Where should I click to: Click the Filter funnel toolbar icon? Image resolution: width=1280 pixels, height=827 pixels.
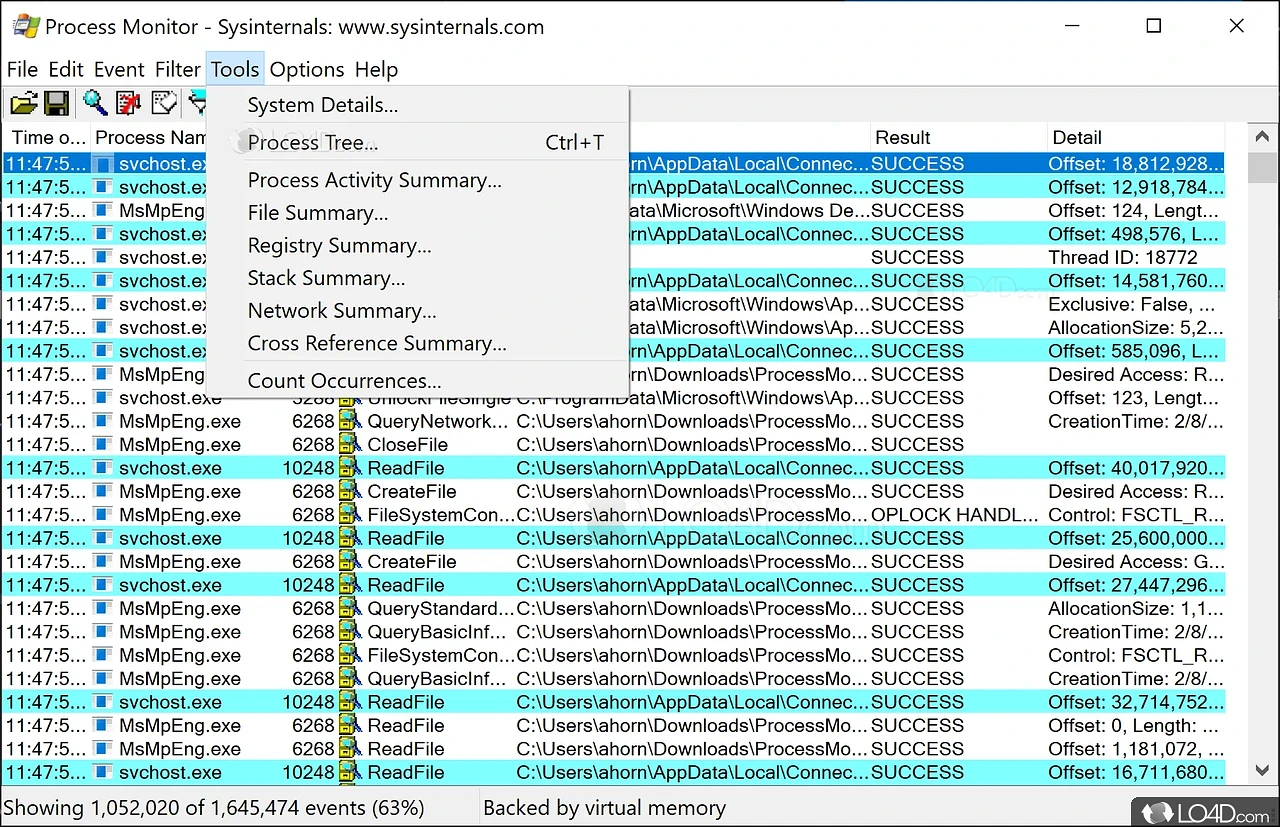point(197,103)
